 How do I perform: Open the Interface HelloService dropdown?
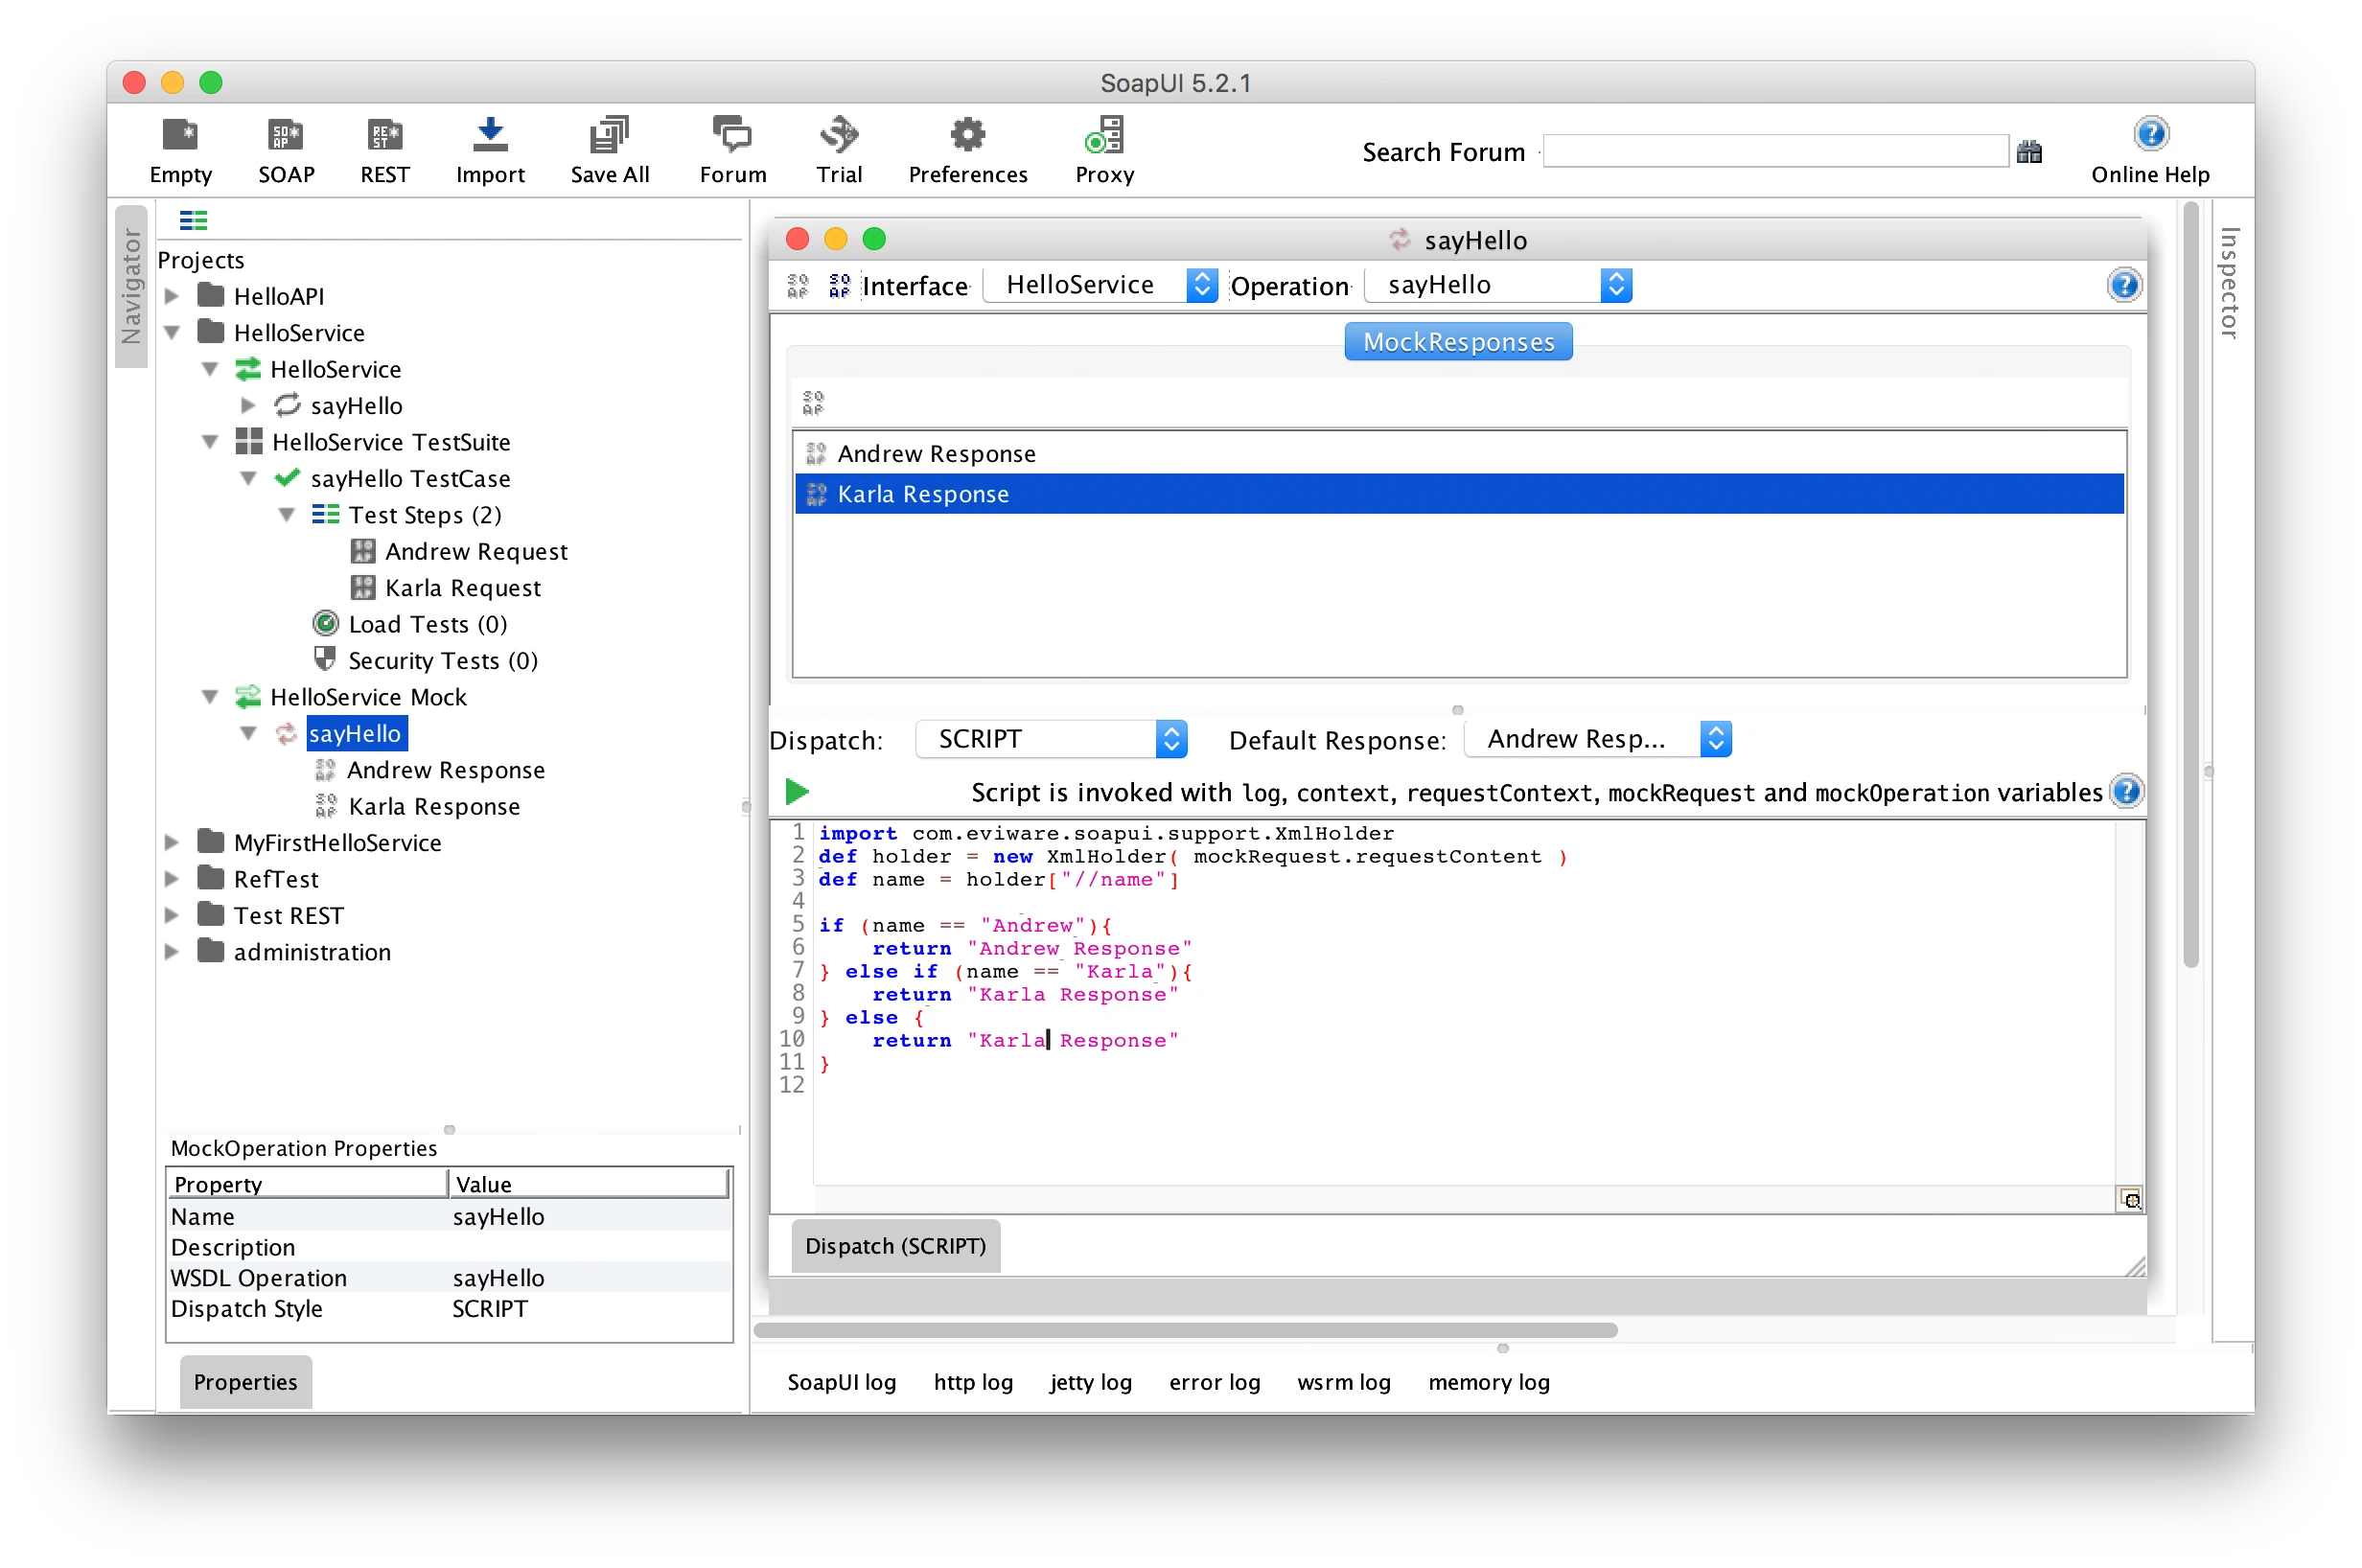coord(1100,285)
